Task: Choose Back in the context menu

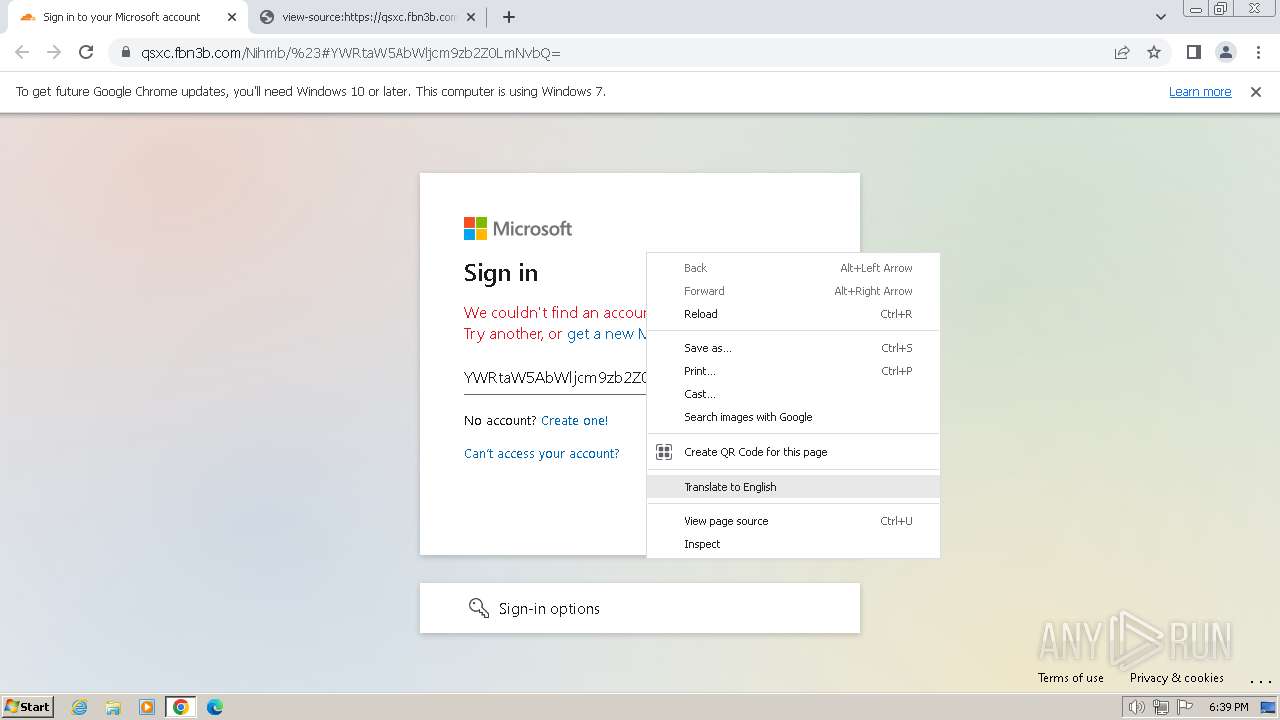Action: coord(793,268)
